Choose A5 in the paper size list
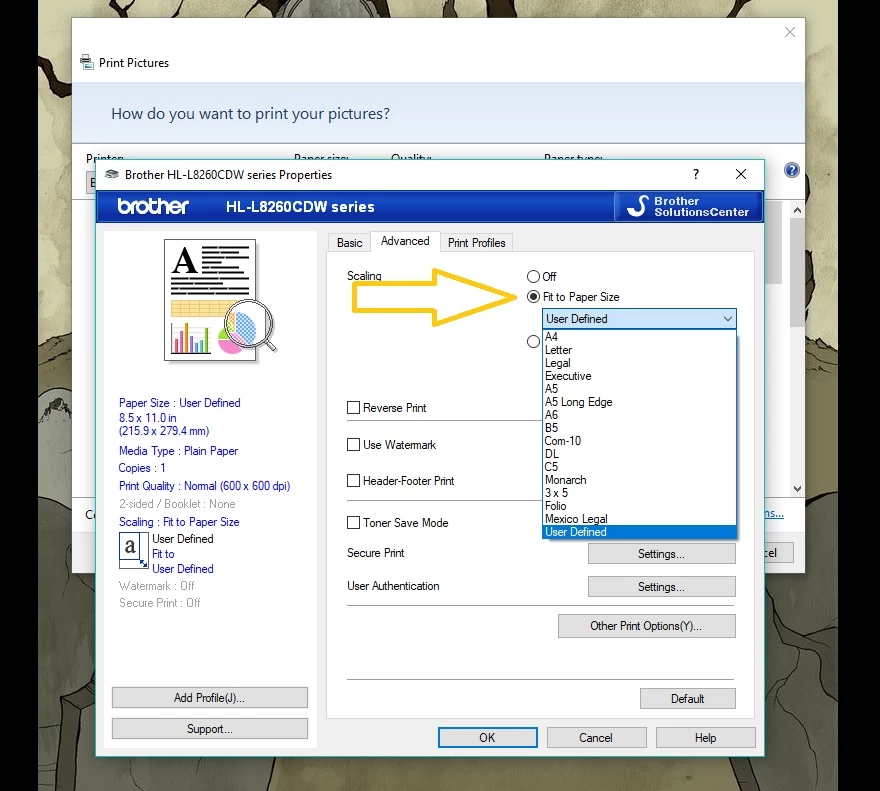Viewport: 880px width, 791px height. click(x=639, y=388)
